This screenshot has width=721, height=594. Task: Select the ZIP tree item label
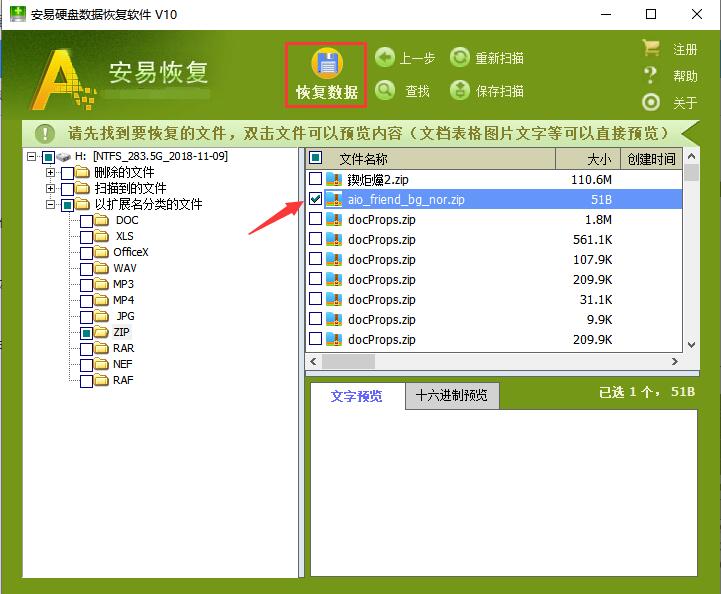[121, 332]
